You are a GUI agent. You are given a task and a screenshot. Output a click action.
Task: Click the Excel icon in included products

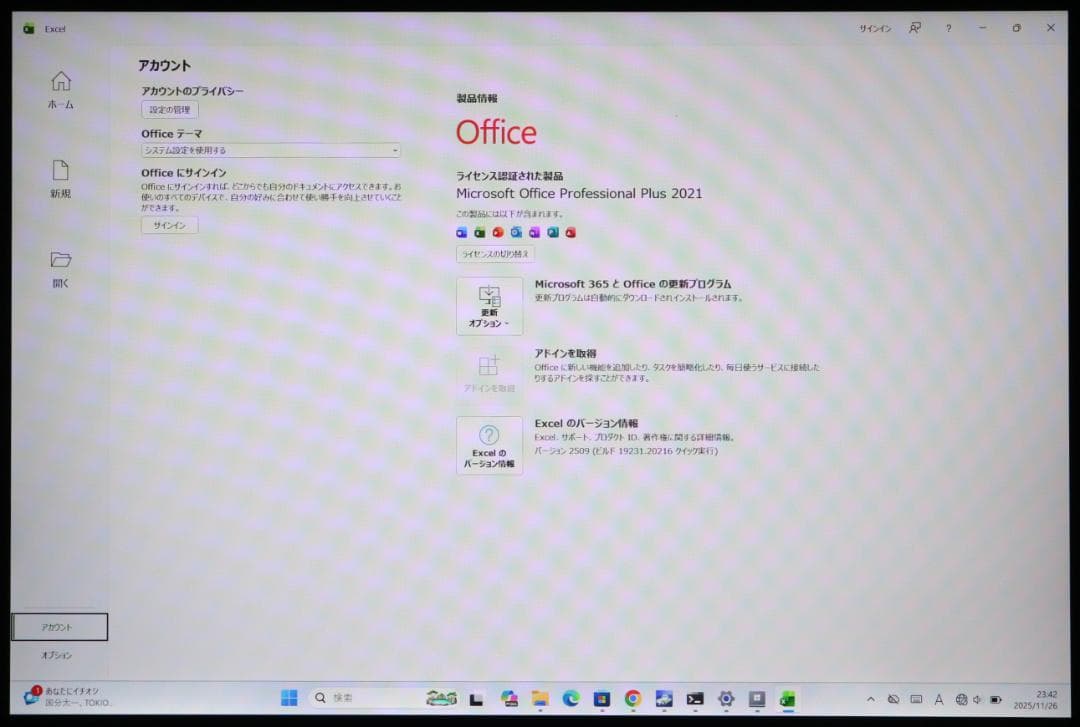tap(479, 232)
